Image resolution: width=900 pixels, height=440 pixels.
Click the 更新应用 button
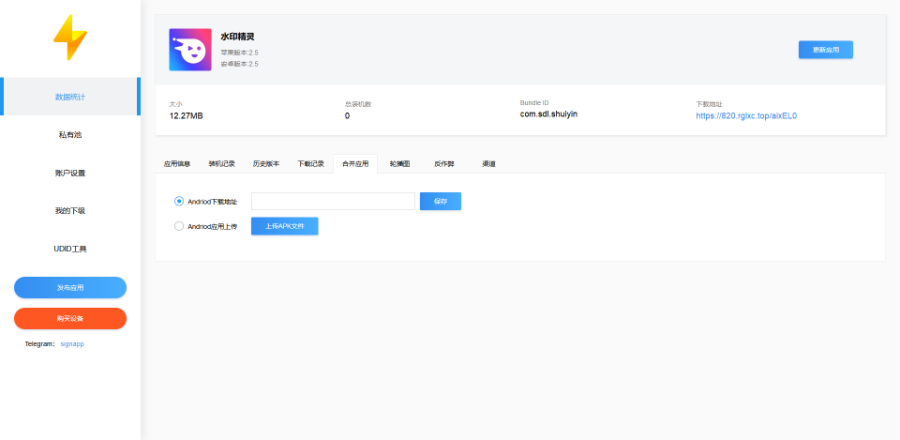tap(825, 49)
